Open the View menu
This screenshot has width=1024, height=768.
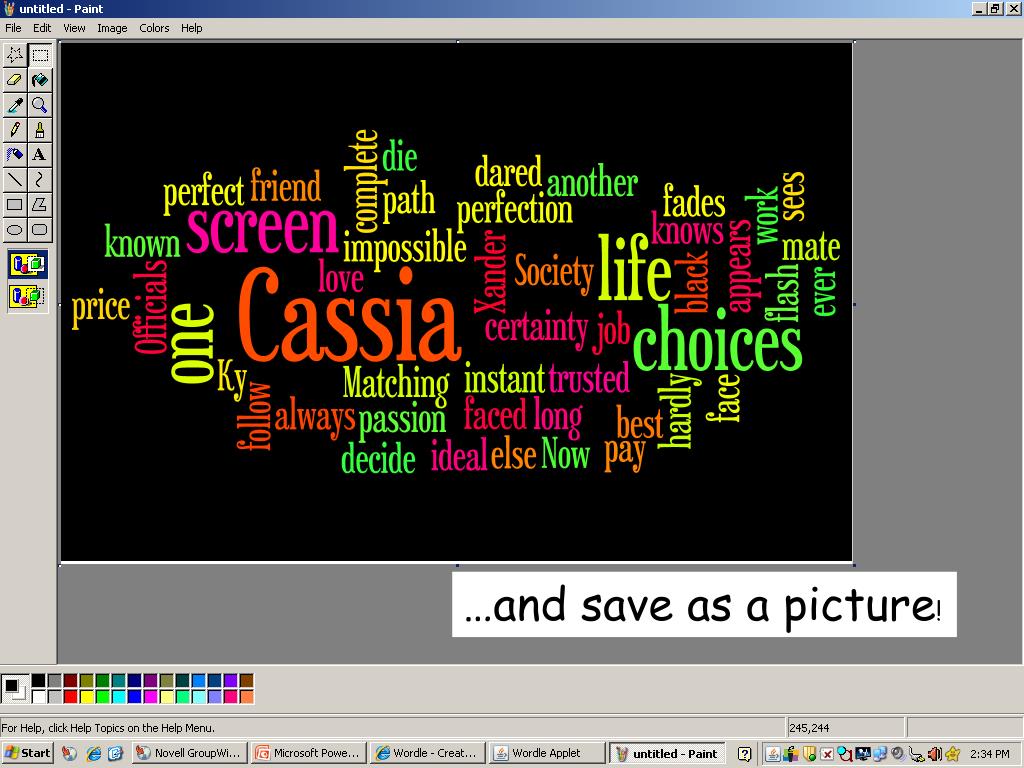click(74, 28)
